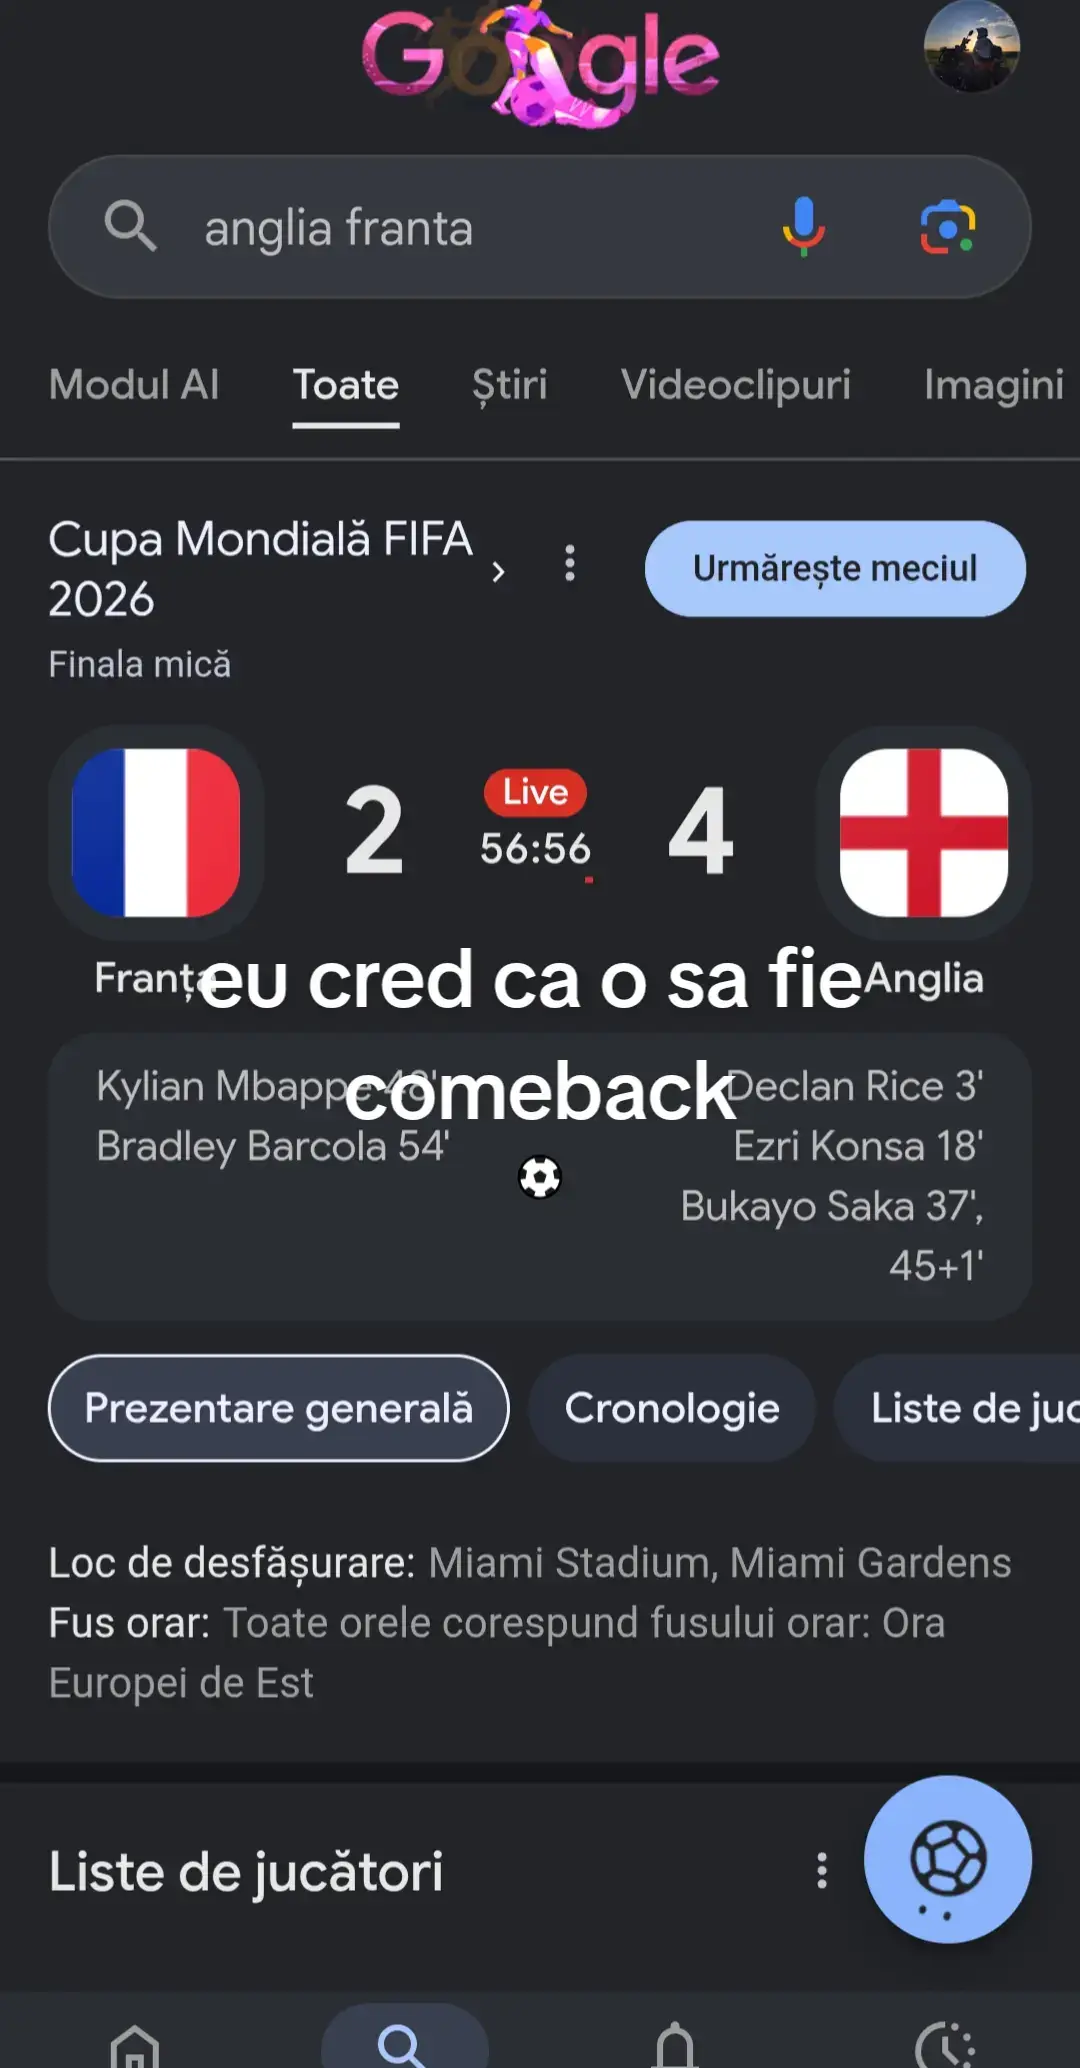Select the search icon in bottom navigation

[404, 2038]
